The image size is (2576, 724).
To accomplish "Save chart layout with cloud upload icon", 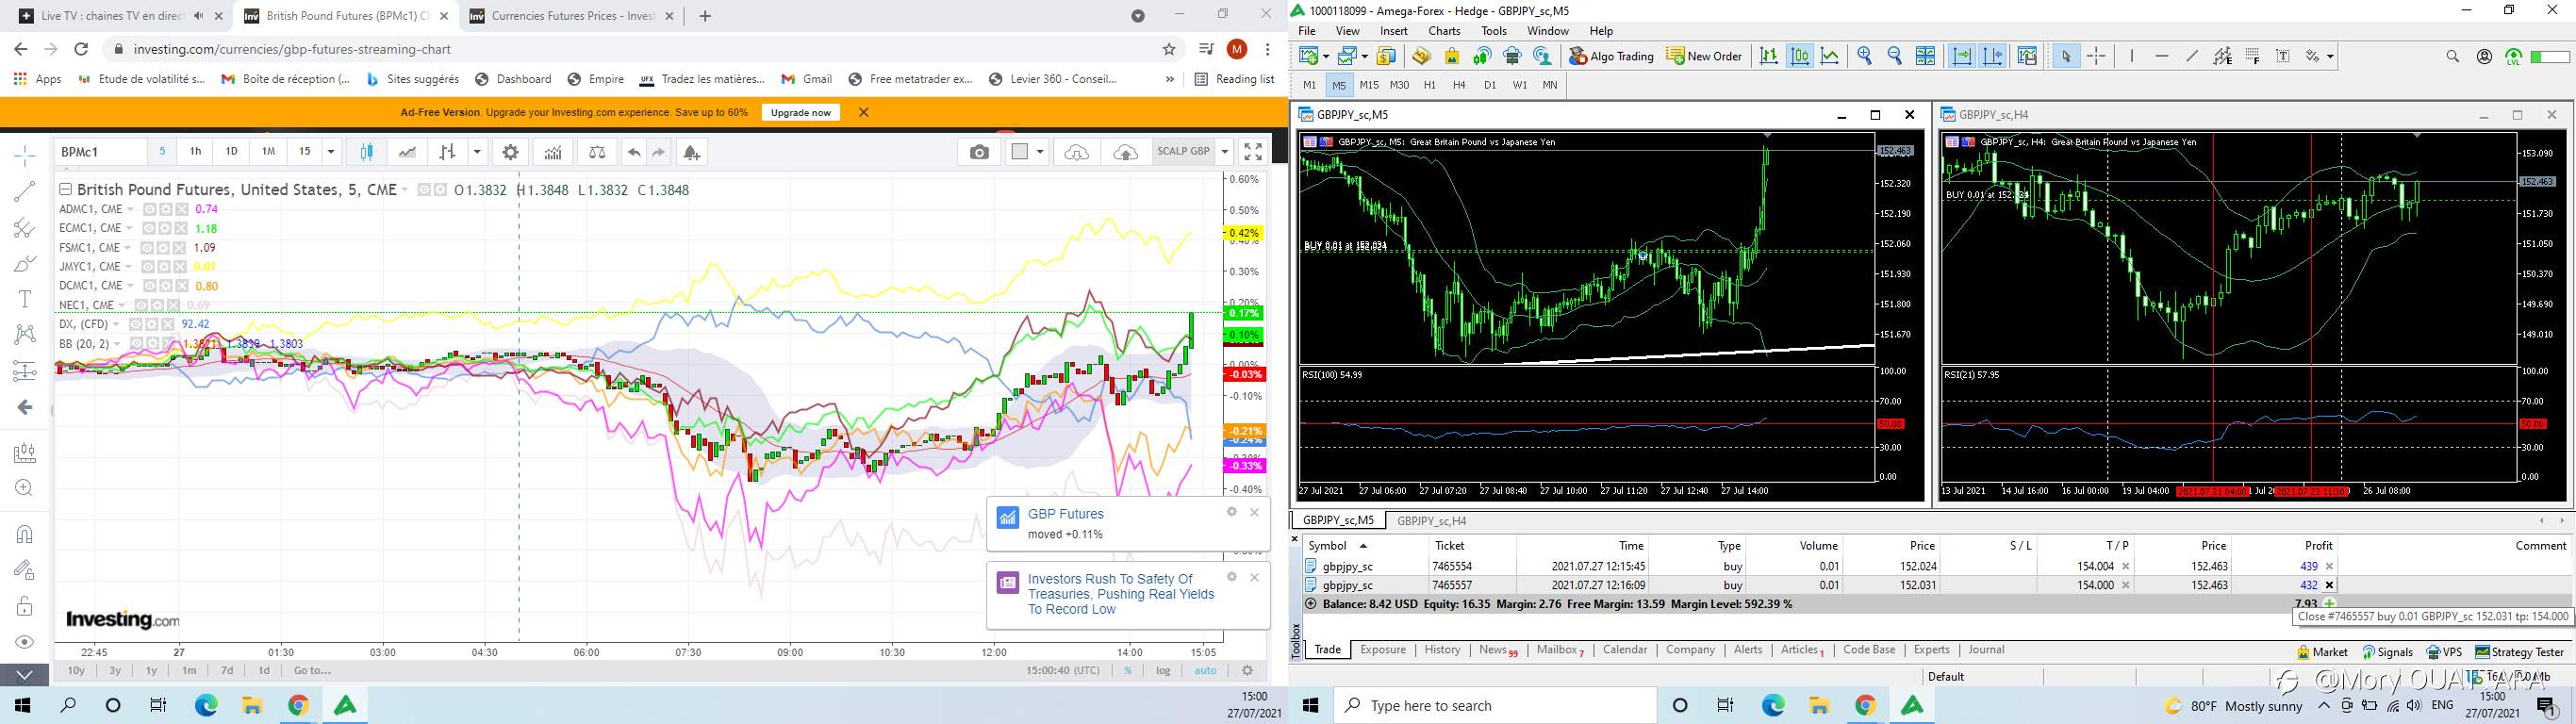I will [1125, 152].
